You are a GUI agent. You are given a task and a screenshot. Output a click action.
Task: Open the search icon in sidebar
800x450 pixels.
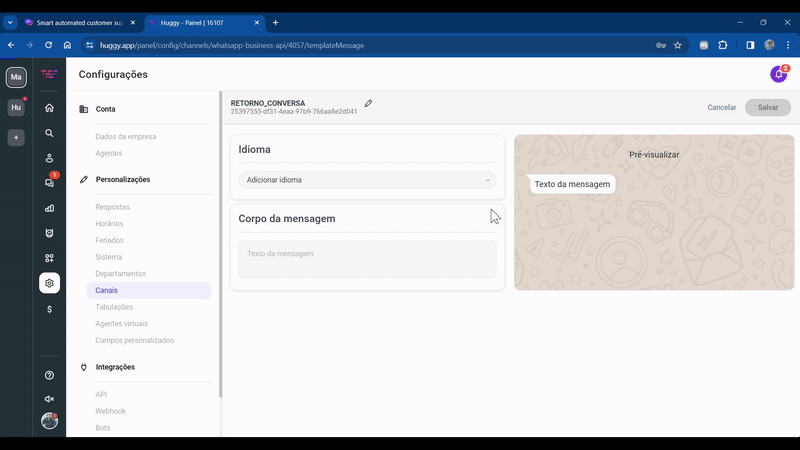coord(49,133)
